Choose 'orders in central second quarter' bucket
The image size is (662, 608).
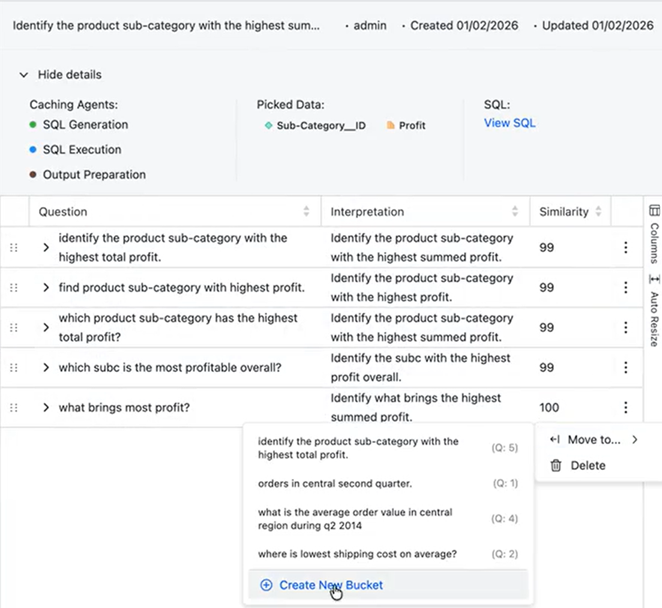[334, 483]
